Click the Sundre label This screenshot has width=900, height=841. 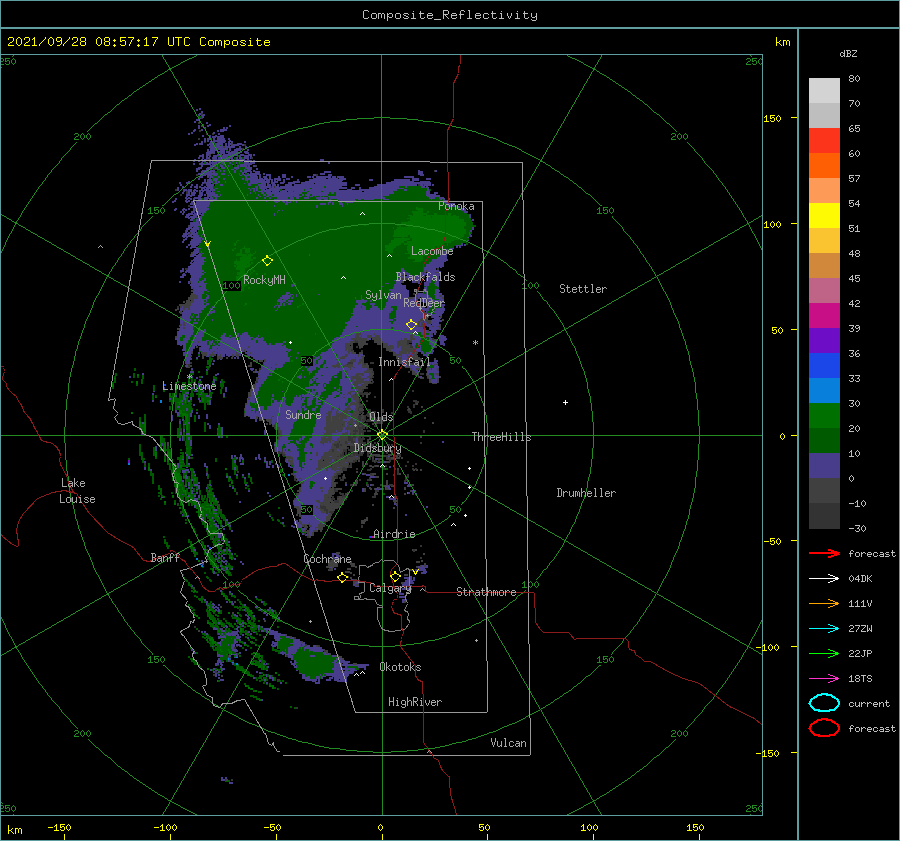pyautogui.click(x=303, y=414)
